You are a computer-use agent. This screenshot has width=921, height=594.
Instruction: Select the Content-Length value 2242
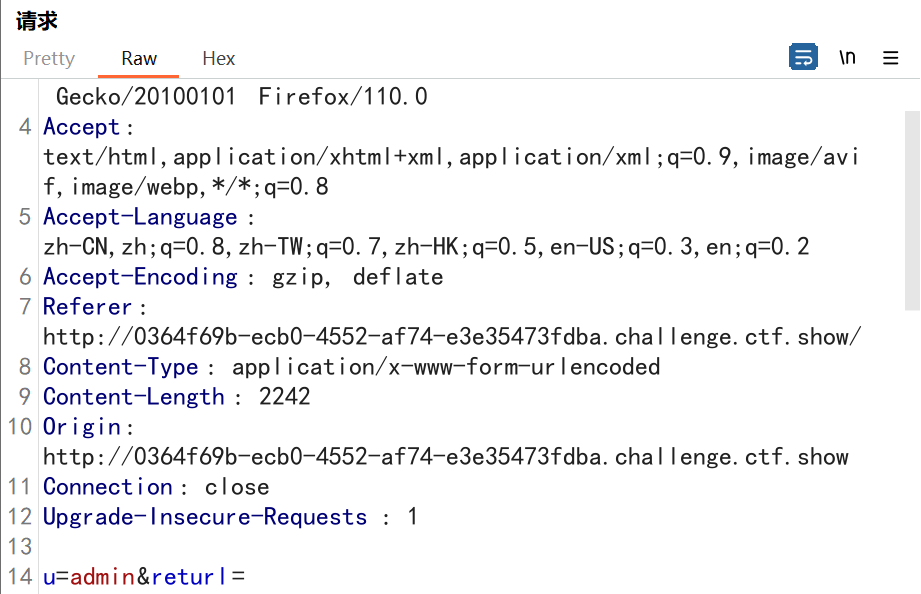(x=254, y=397)
